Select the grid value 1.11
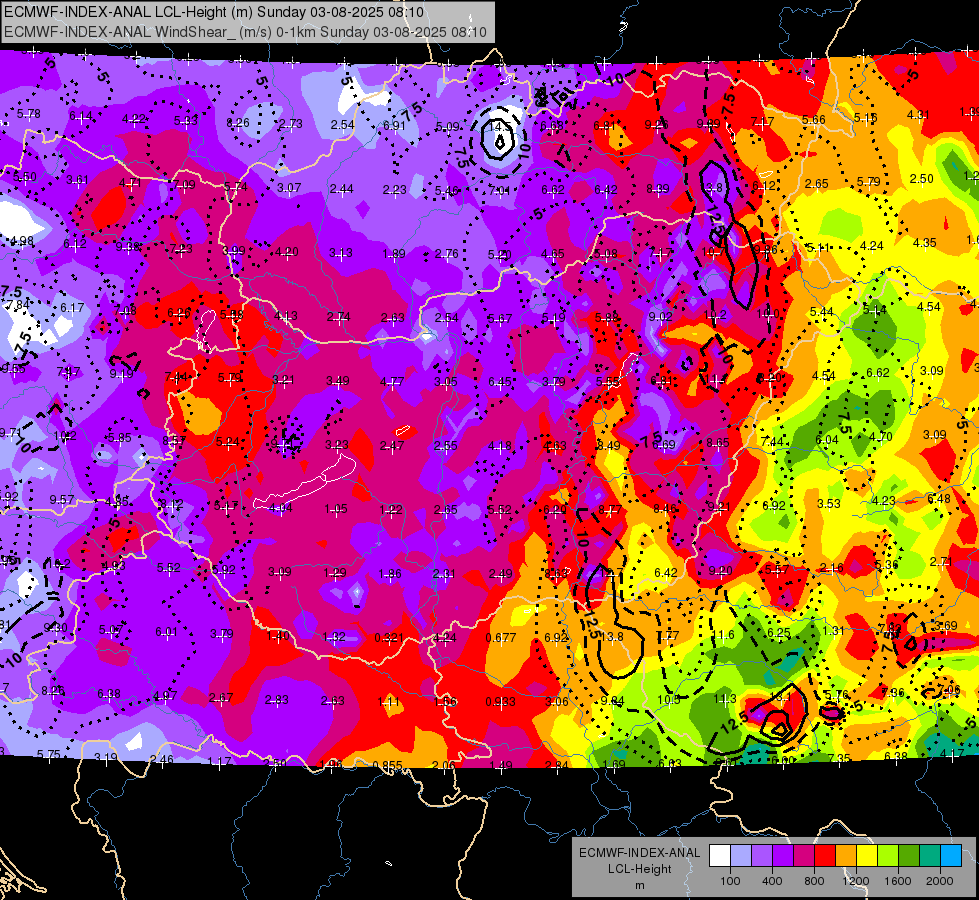 389,702
